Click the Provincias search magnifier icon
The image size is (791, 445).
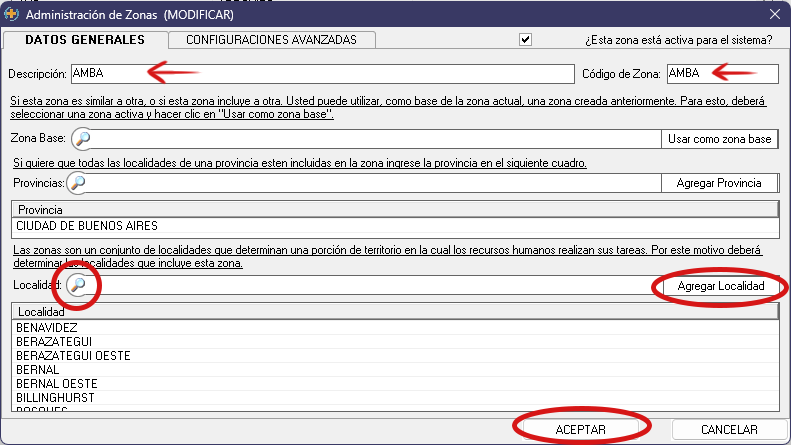coord(76,183)
